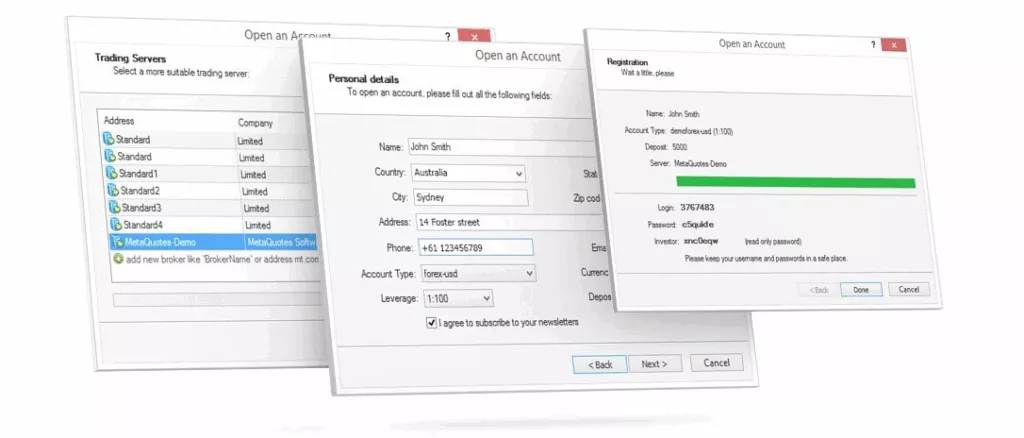Click add new broker like 'BrokerName' text
Image resolution: width=1024 pixels, height=438 pixels.
point(223,259)
